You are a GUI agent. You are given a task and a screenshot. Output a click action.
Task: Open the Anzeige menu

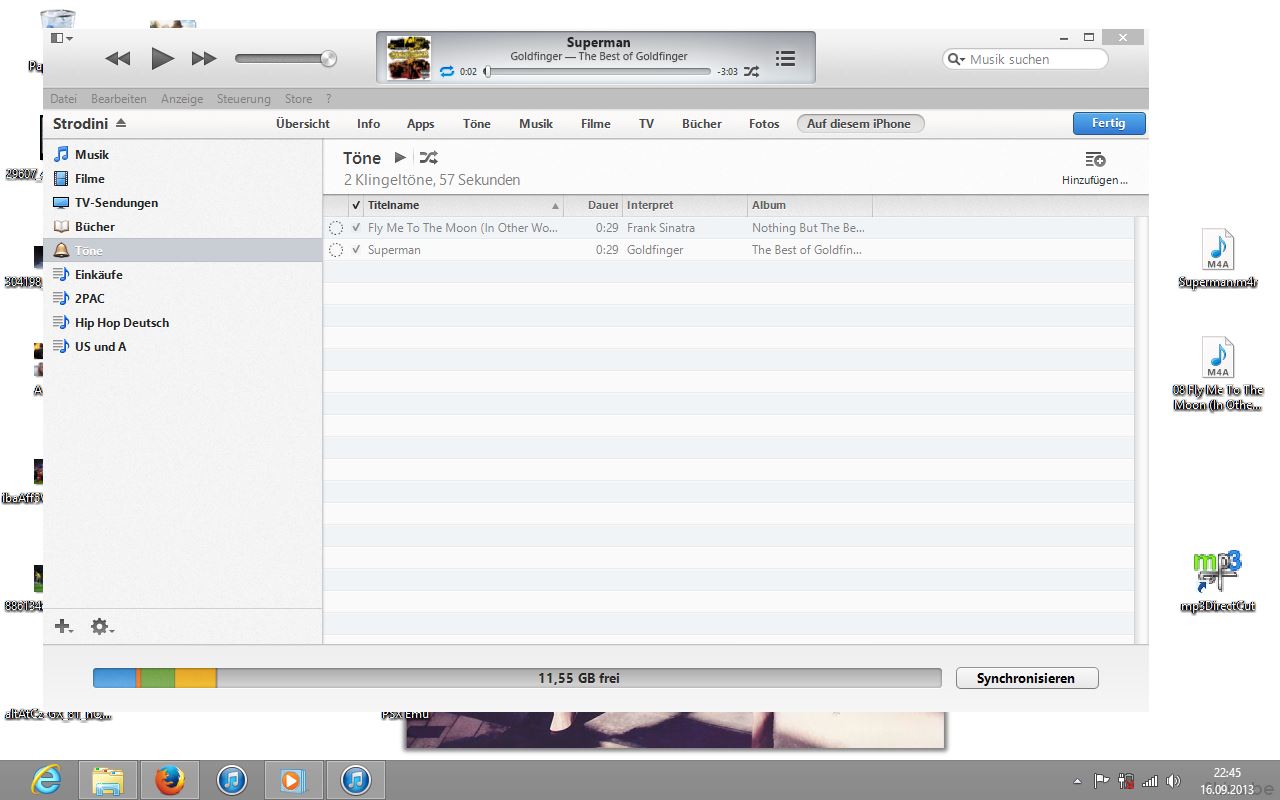tap(182, 99)
